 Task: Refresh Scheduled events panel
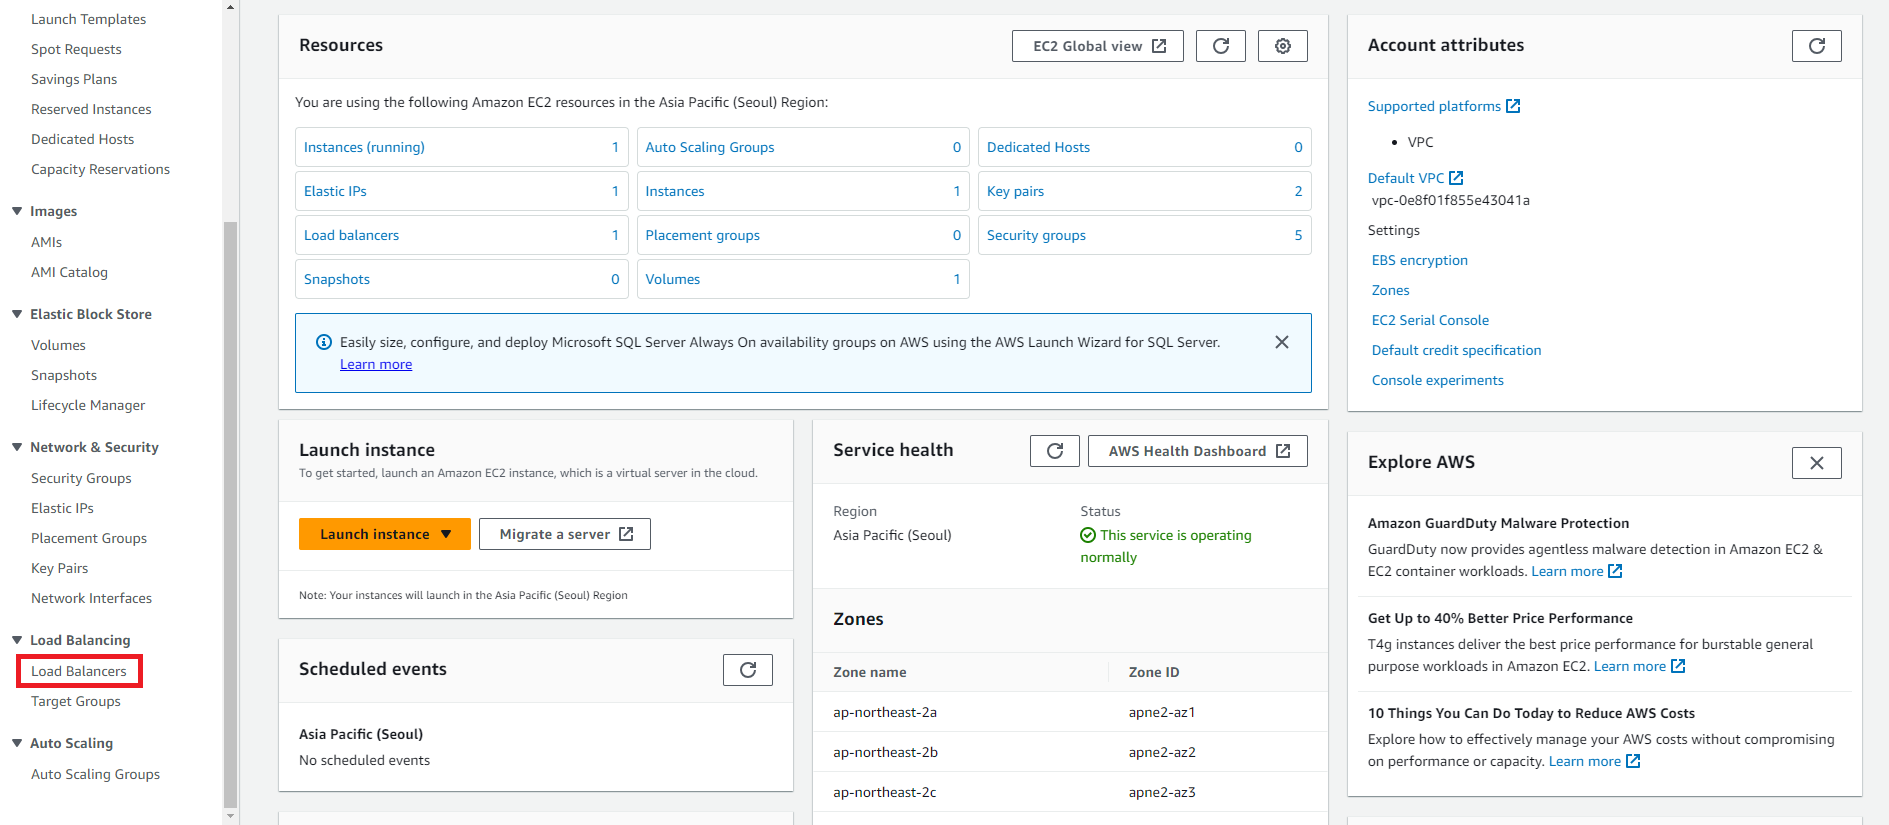748,670
